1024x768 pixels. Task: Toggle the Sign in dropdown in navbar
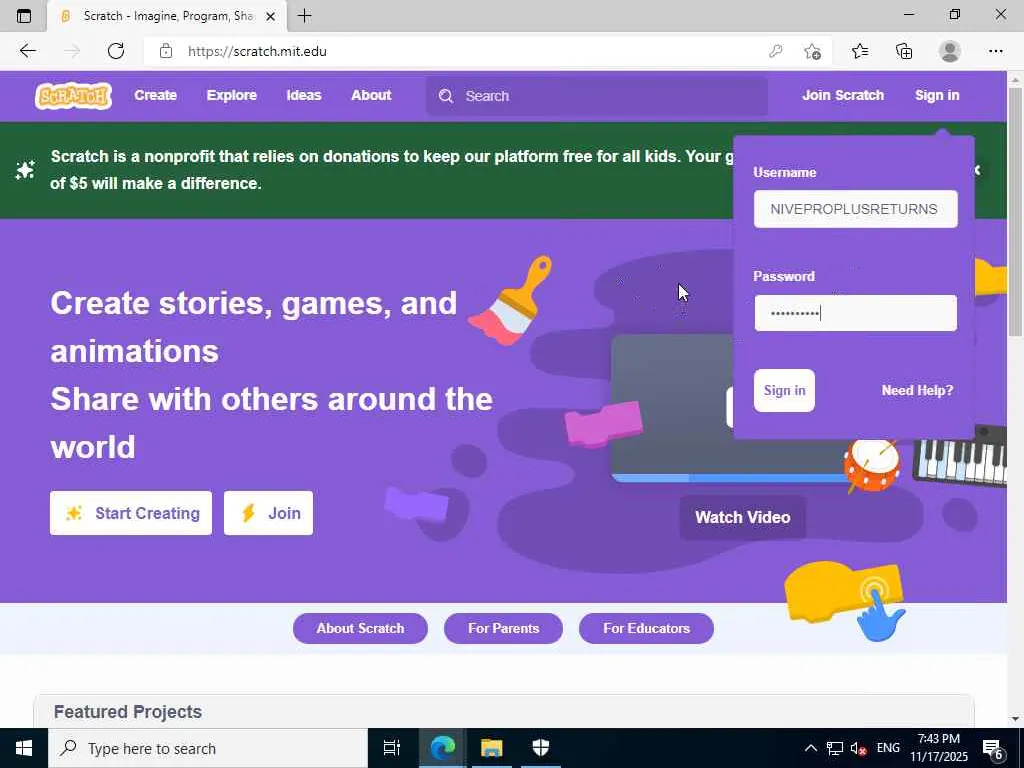[936, 95]
